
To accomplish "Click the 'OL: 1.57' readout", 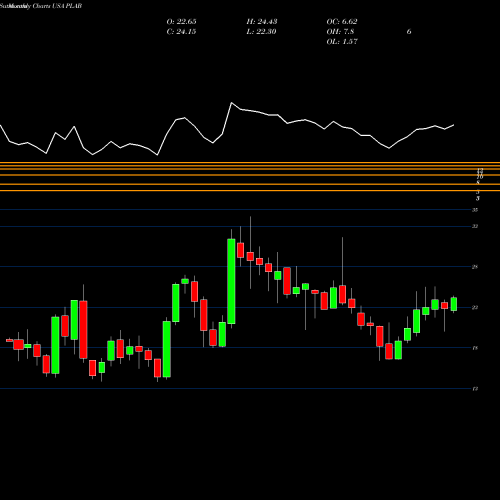I will click(342, 42).
